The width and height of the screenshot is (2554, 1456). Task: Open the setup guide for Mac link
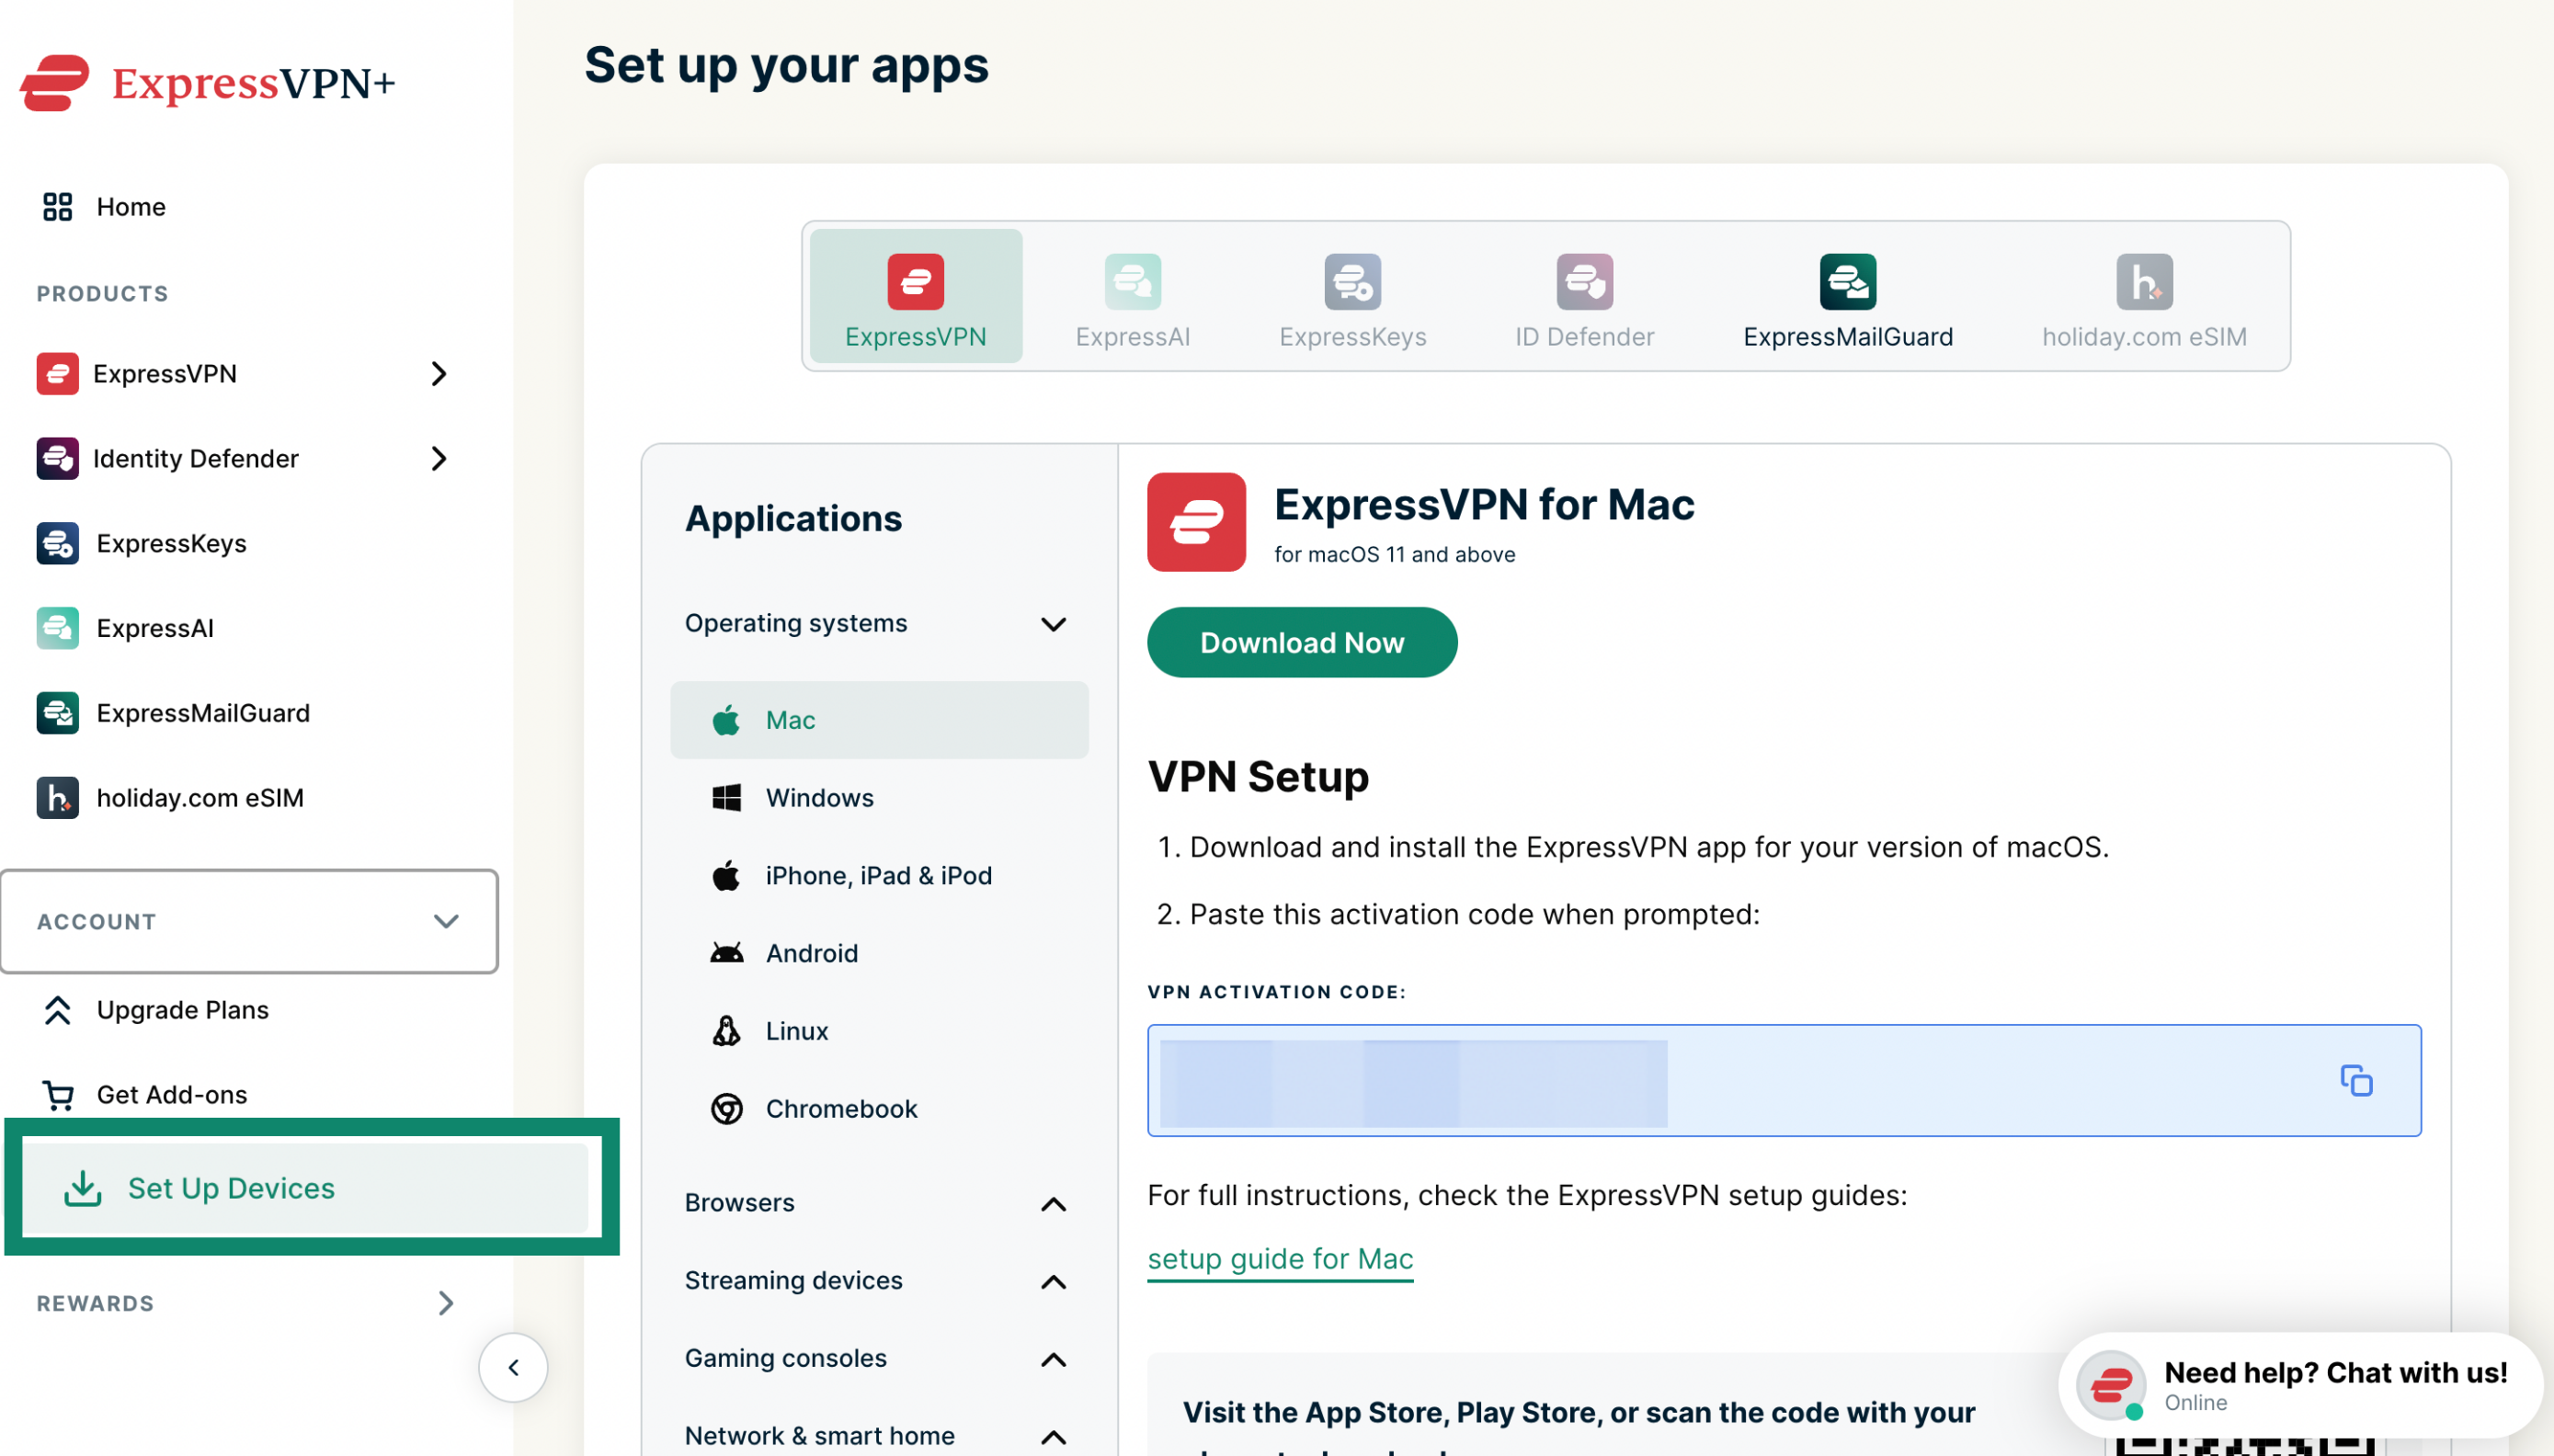(x=1279, y=1259)
